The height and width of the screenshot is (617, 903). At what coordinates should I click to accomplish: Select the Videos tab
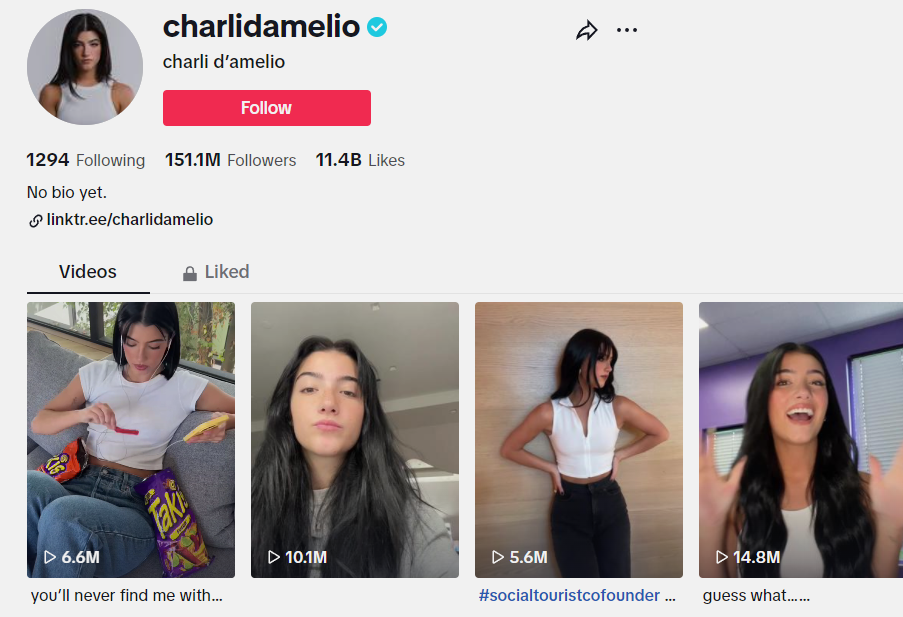coord(88,272)
